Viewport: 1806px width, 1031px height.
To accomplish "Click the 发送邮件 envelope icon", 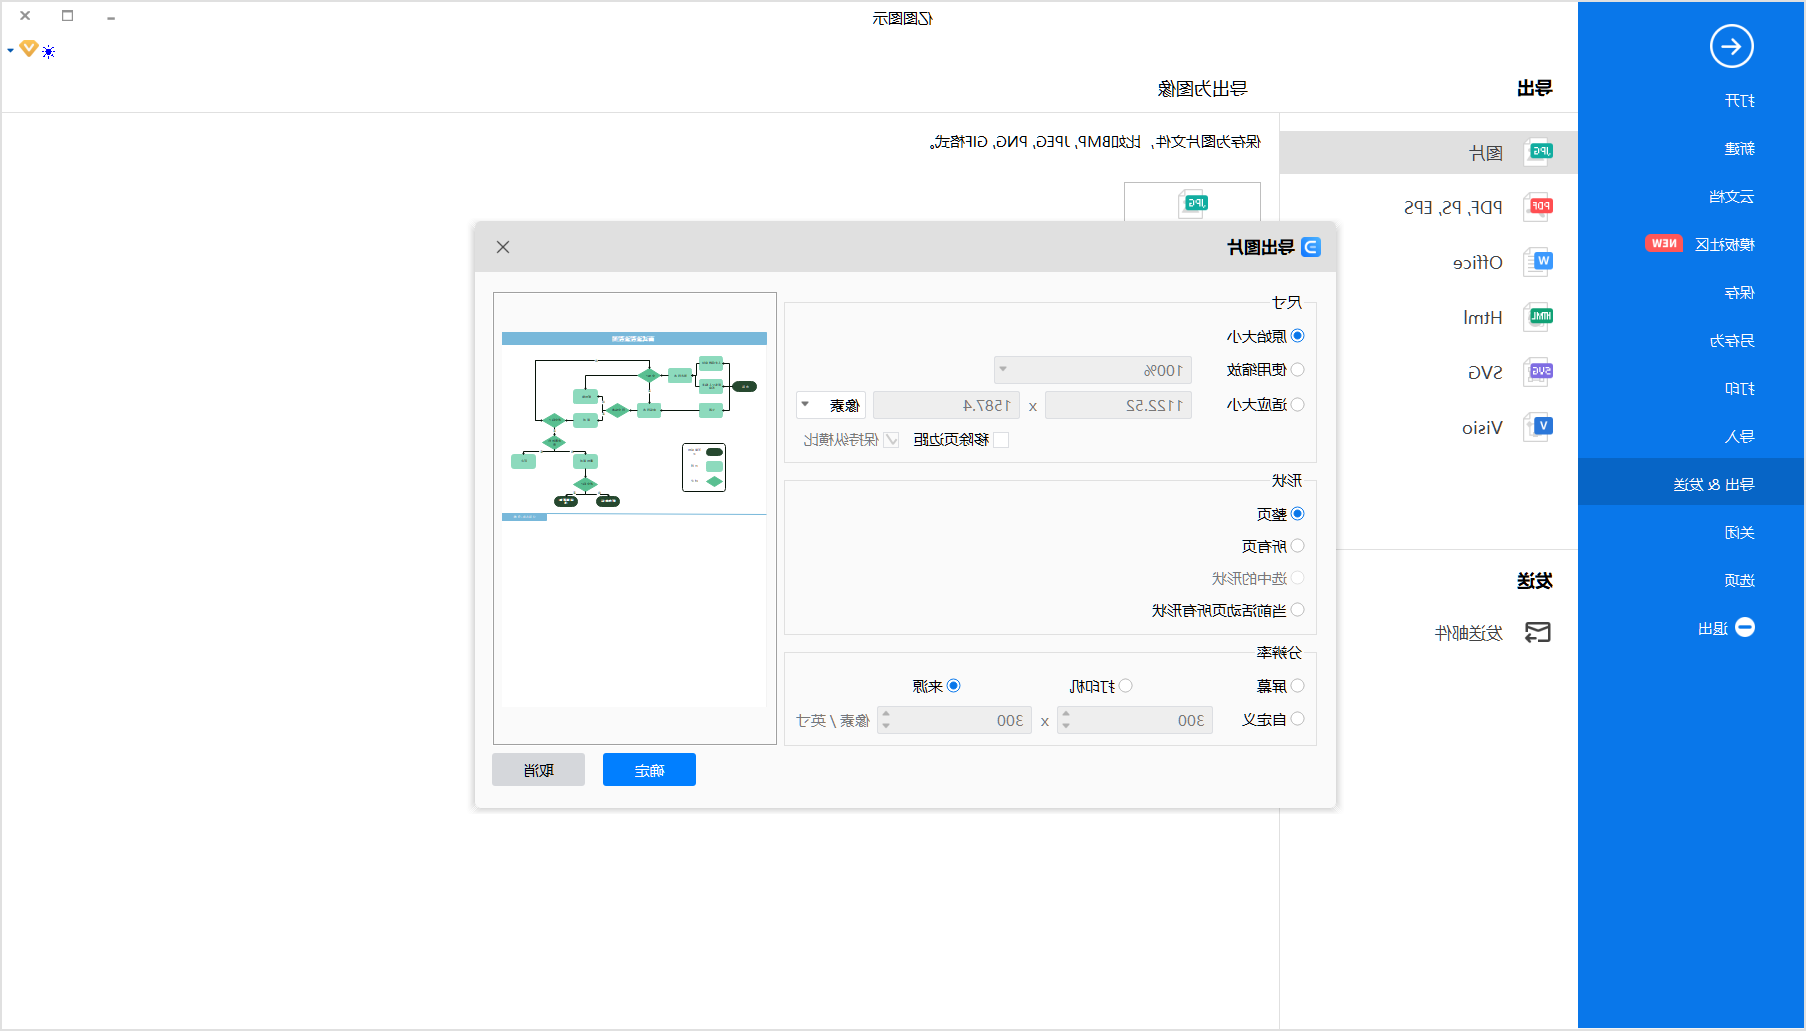I will (1537, 632).
